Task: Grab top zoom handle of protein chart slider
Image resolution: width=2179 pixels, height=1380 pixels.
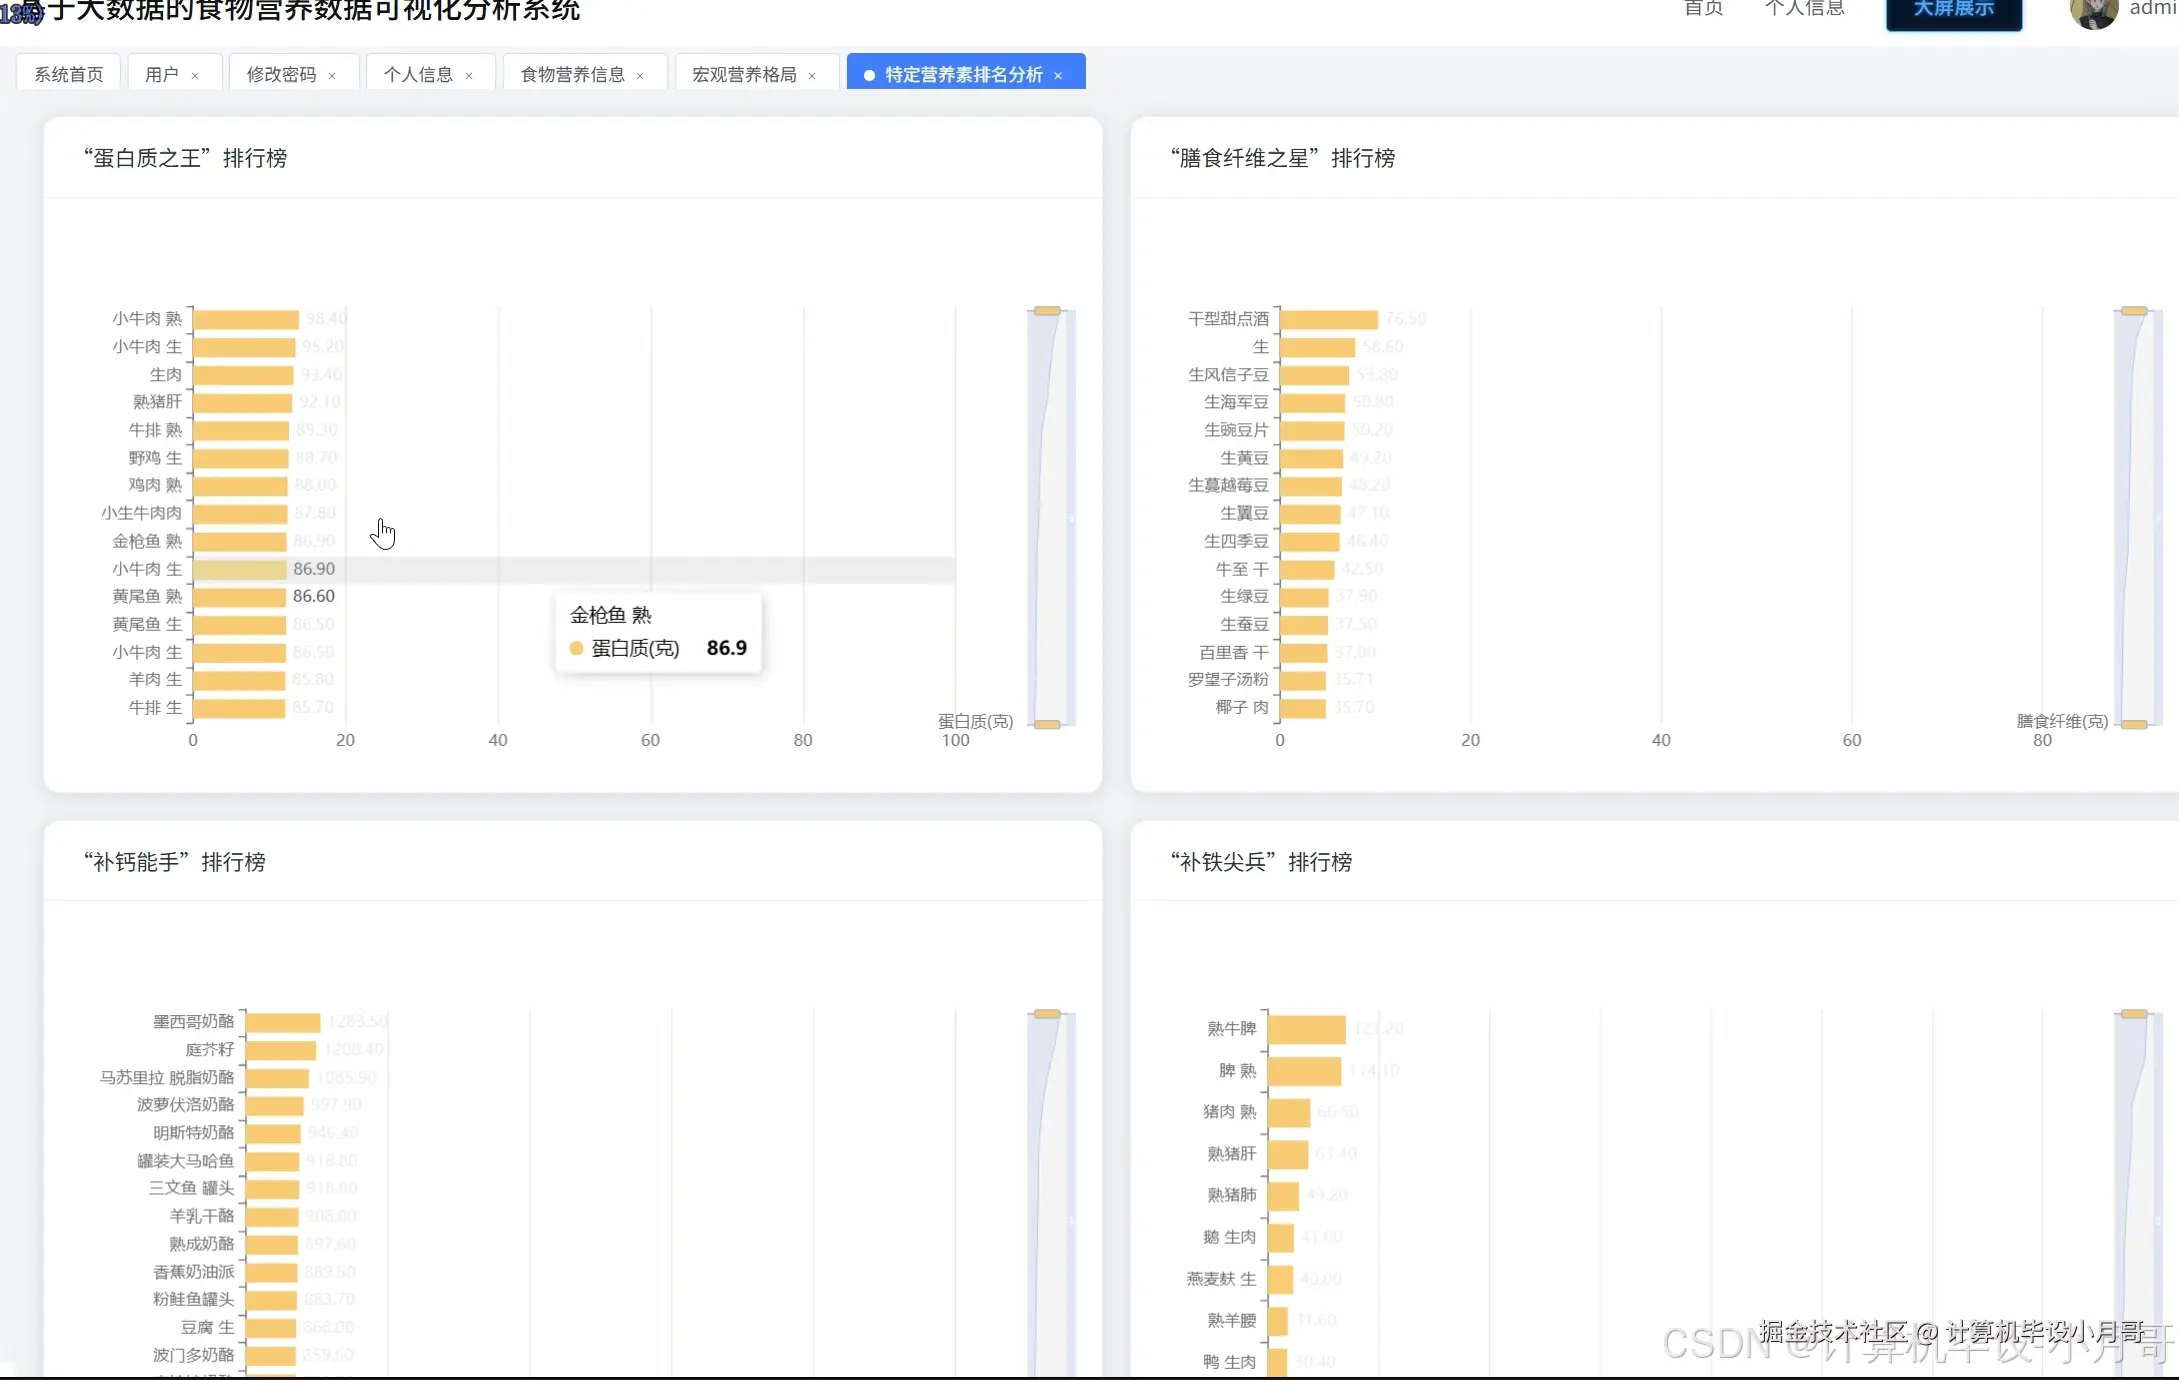Action: [1047, 311]
